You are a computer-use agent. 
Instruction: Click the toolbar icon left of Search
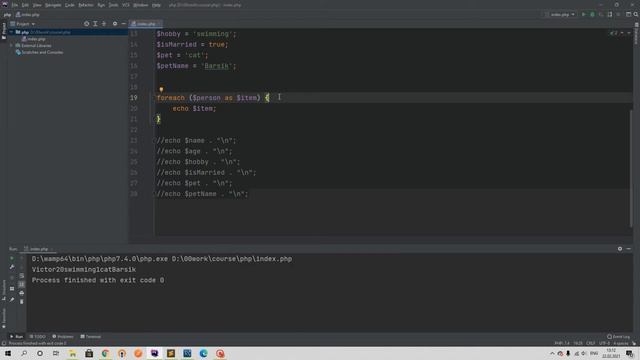[629, 14]
